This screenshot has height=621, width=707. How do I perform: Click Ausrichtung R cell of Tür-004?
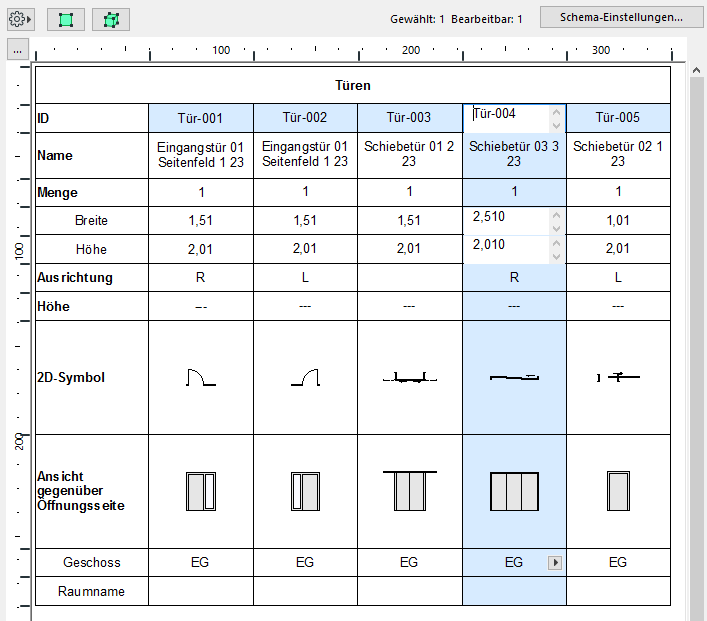[514, 277]
